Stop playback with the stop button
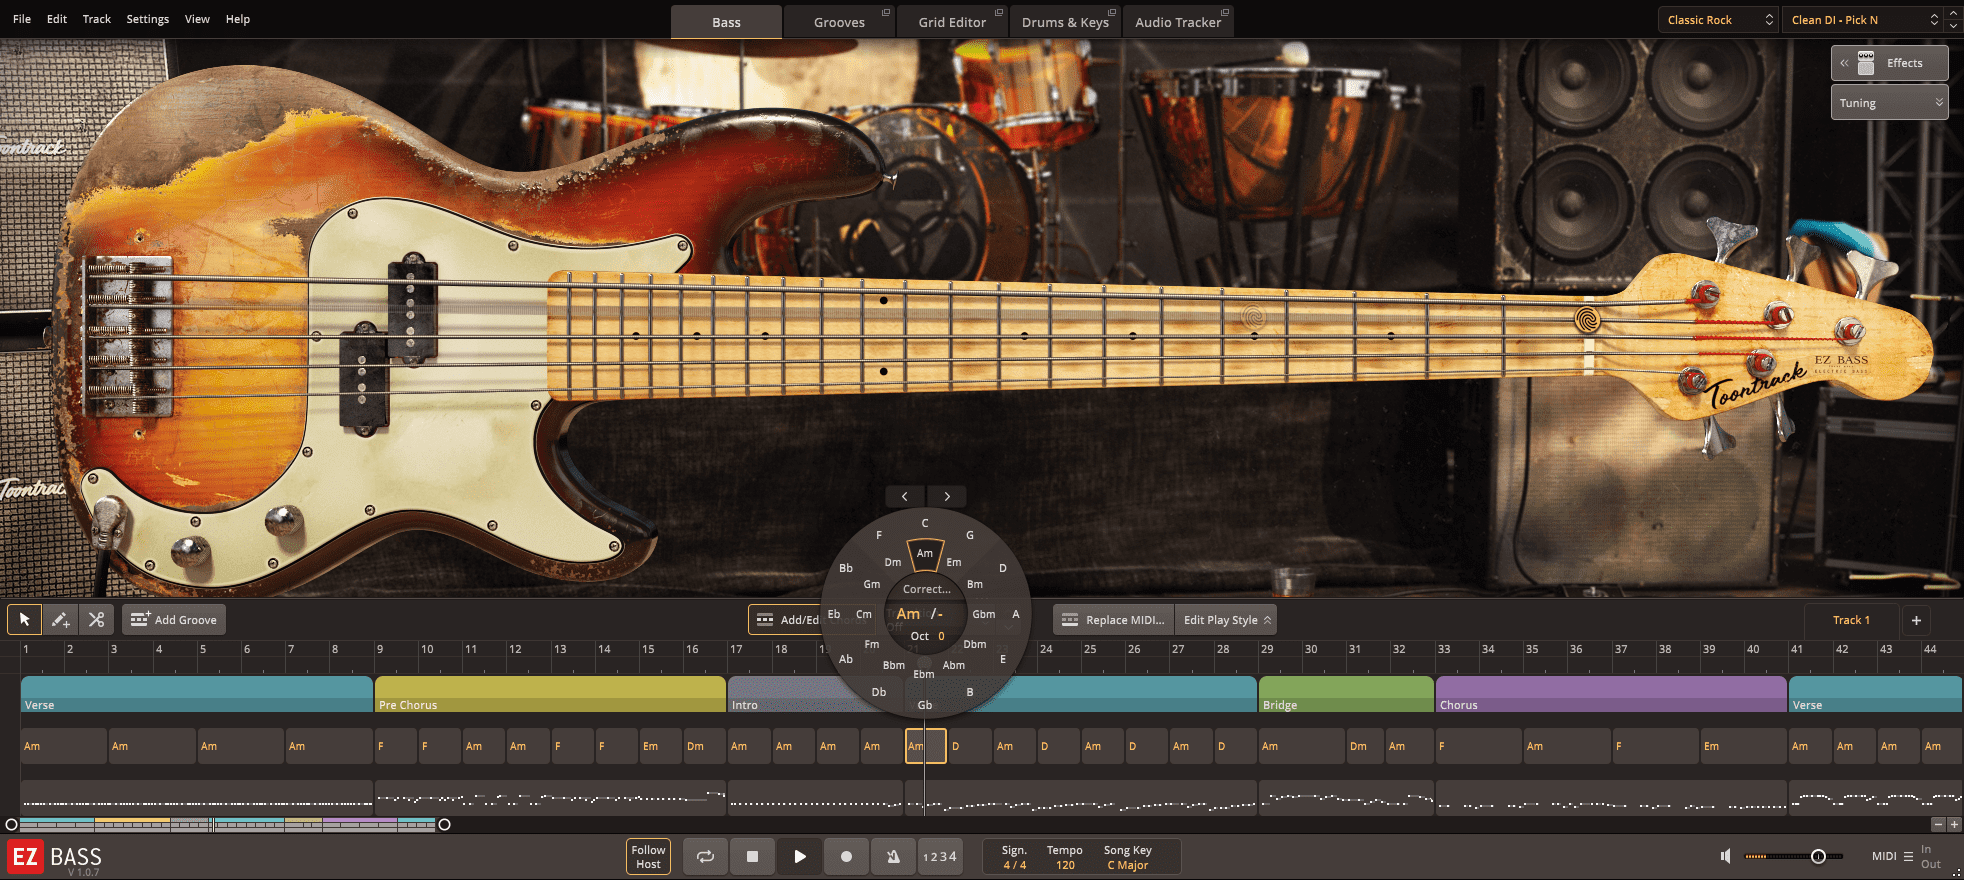Screen dimensions: 1964x880 point(752,856)
